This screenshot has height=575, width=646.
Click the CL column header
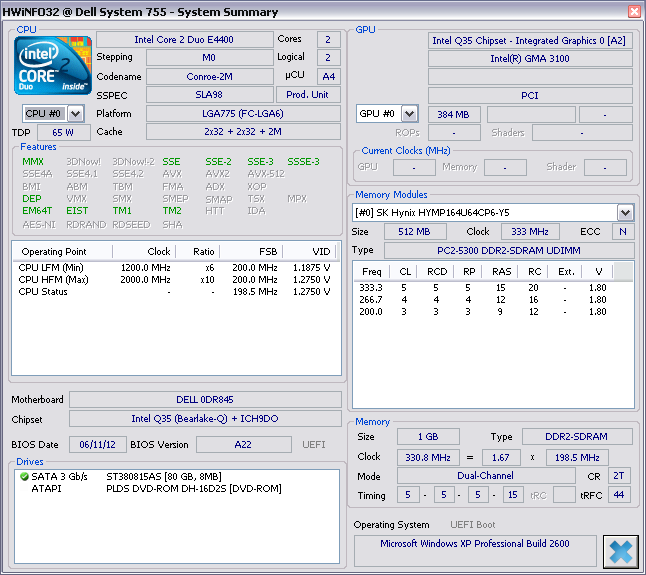[403, 271]
